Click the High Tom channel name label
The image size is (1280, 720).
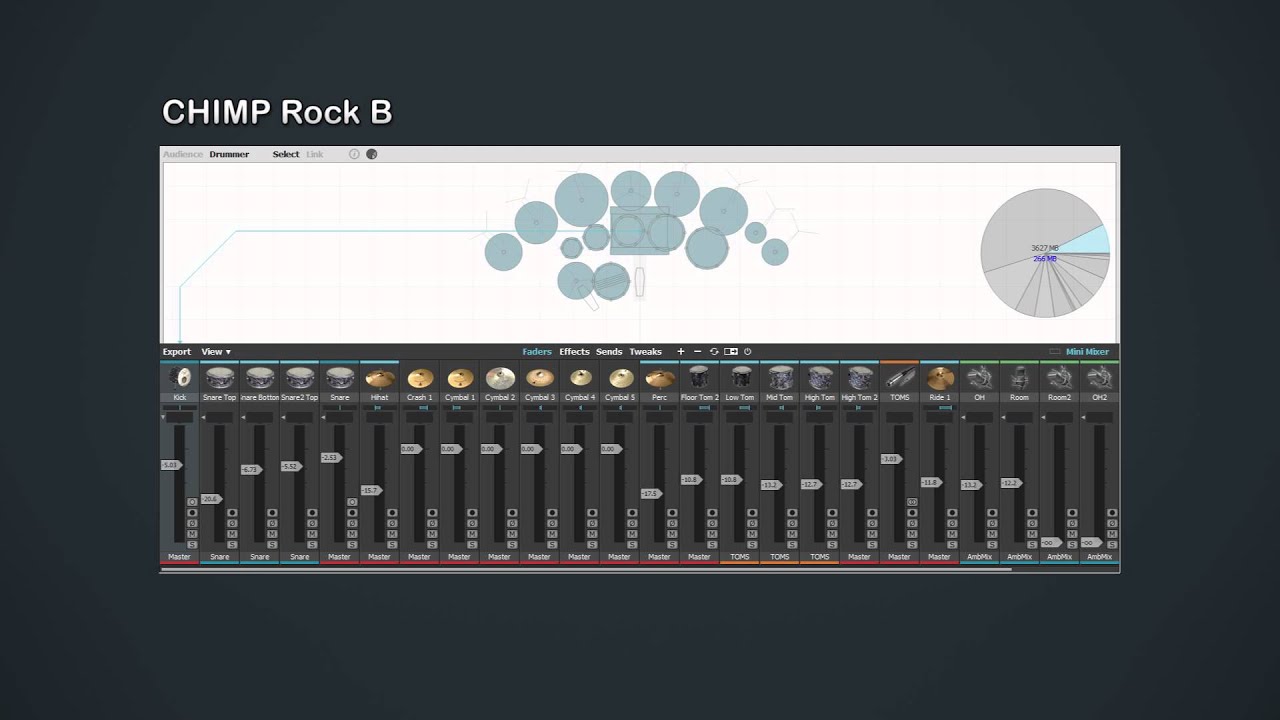pos(820,397)
